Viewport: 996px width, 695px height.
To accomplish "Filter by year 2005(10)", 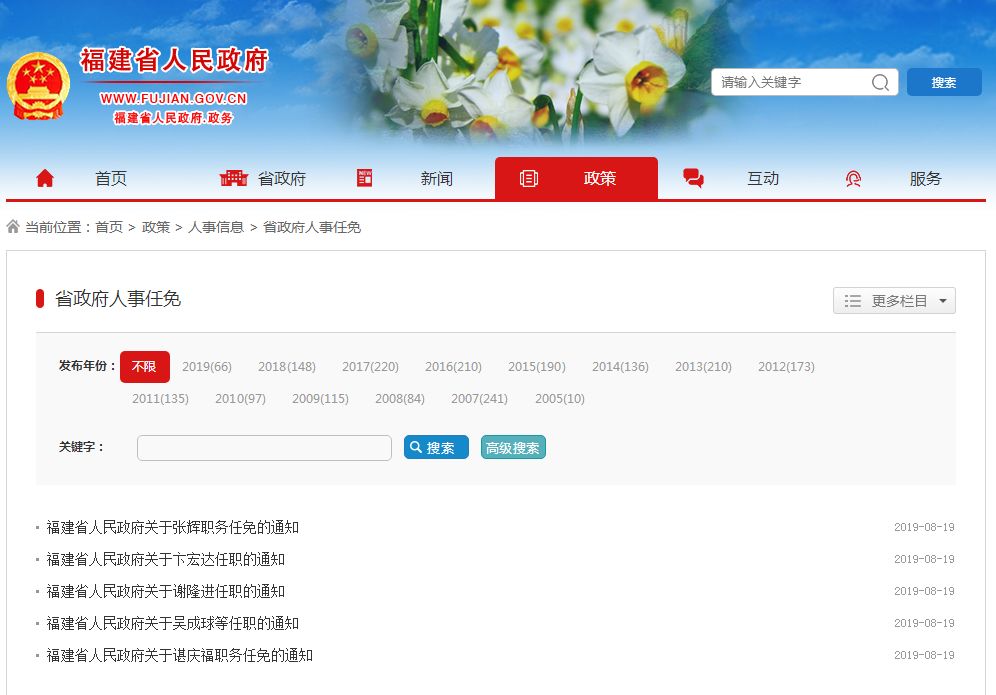I will tap(560, 398).
